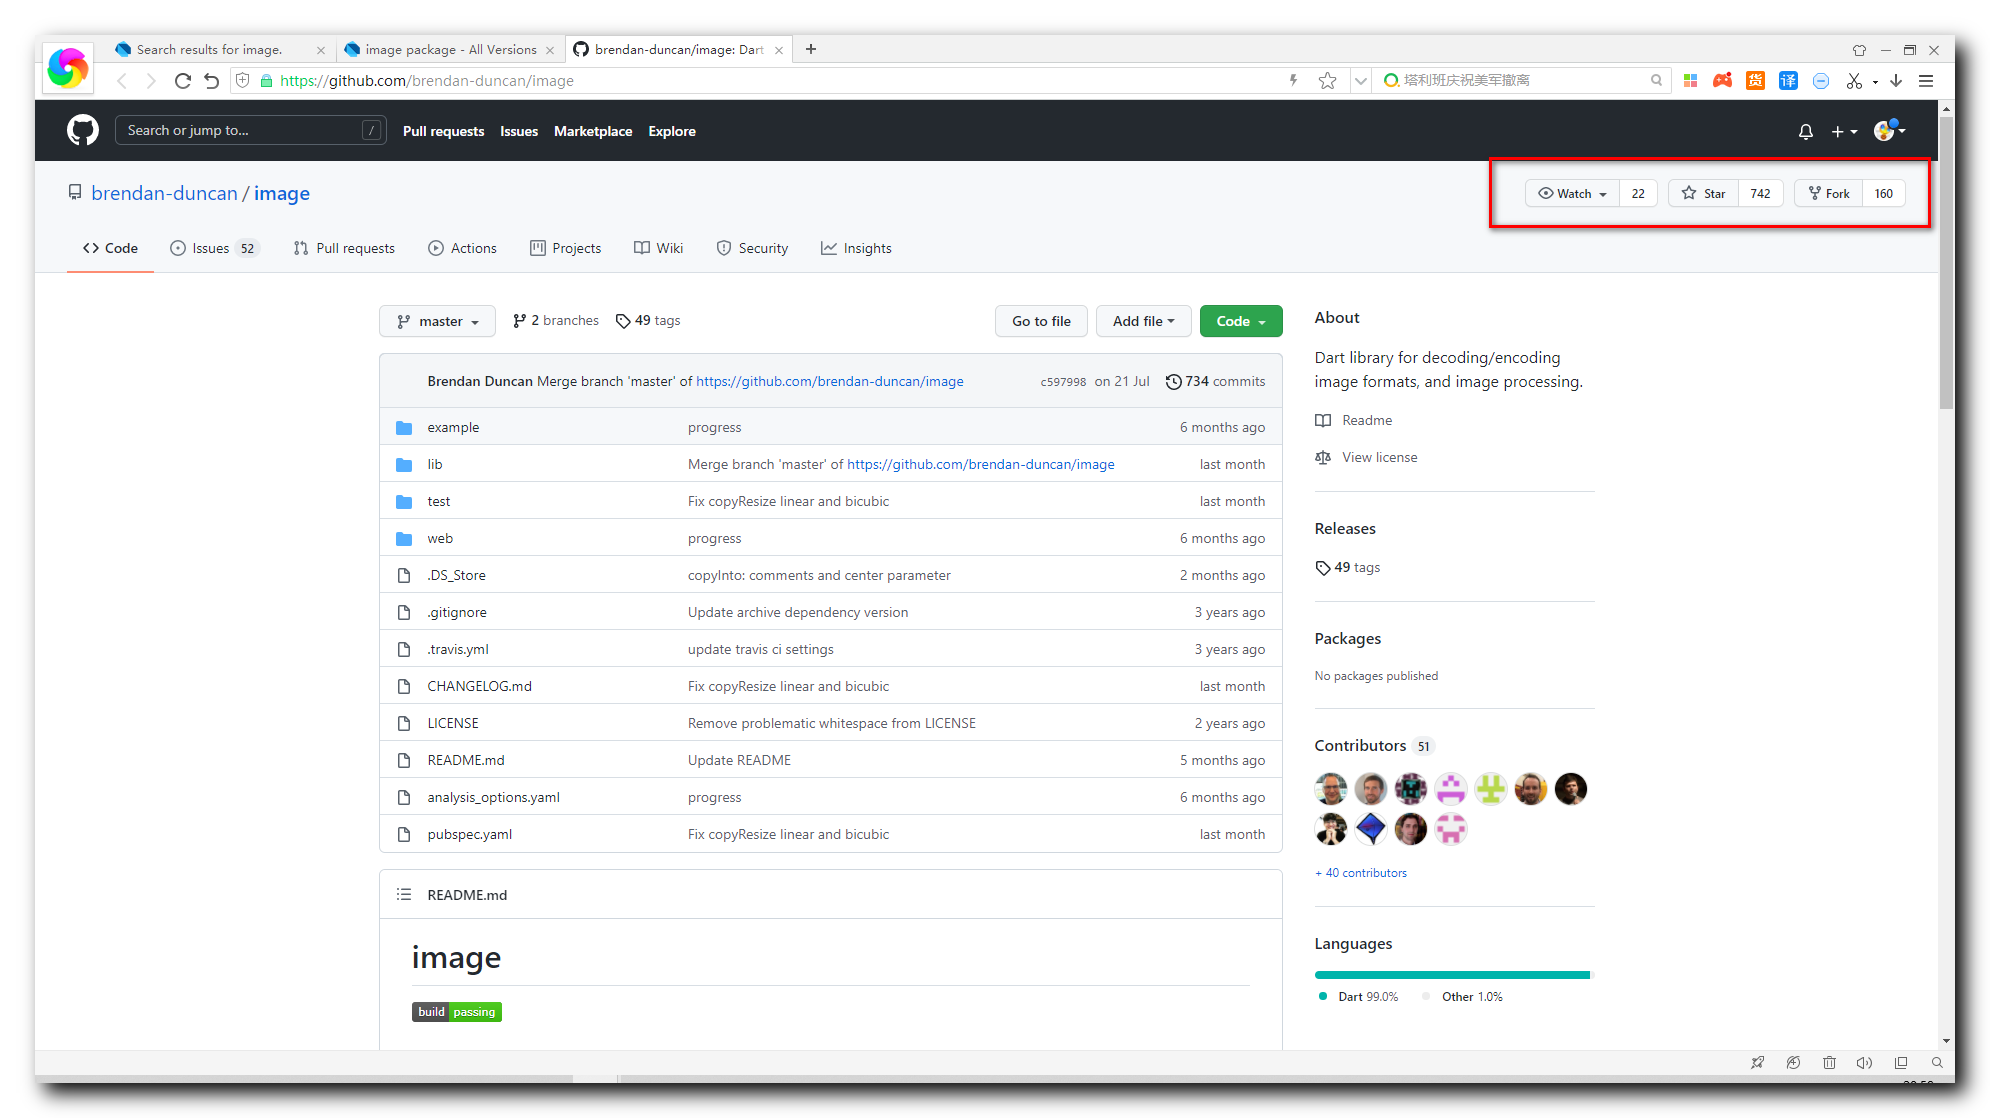Click the Pull requests tab icon
This screenshot has height=1118, width=1990.
(301, 249)
